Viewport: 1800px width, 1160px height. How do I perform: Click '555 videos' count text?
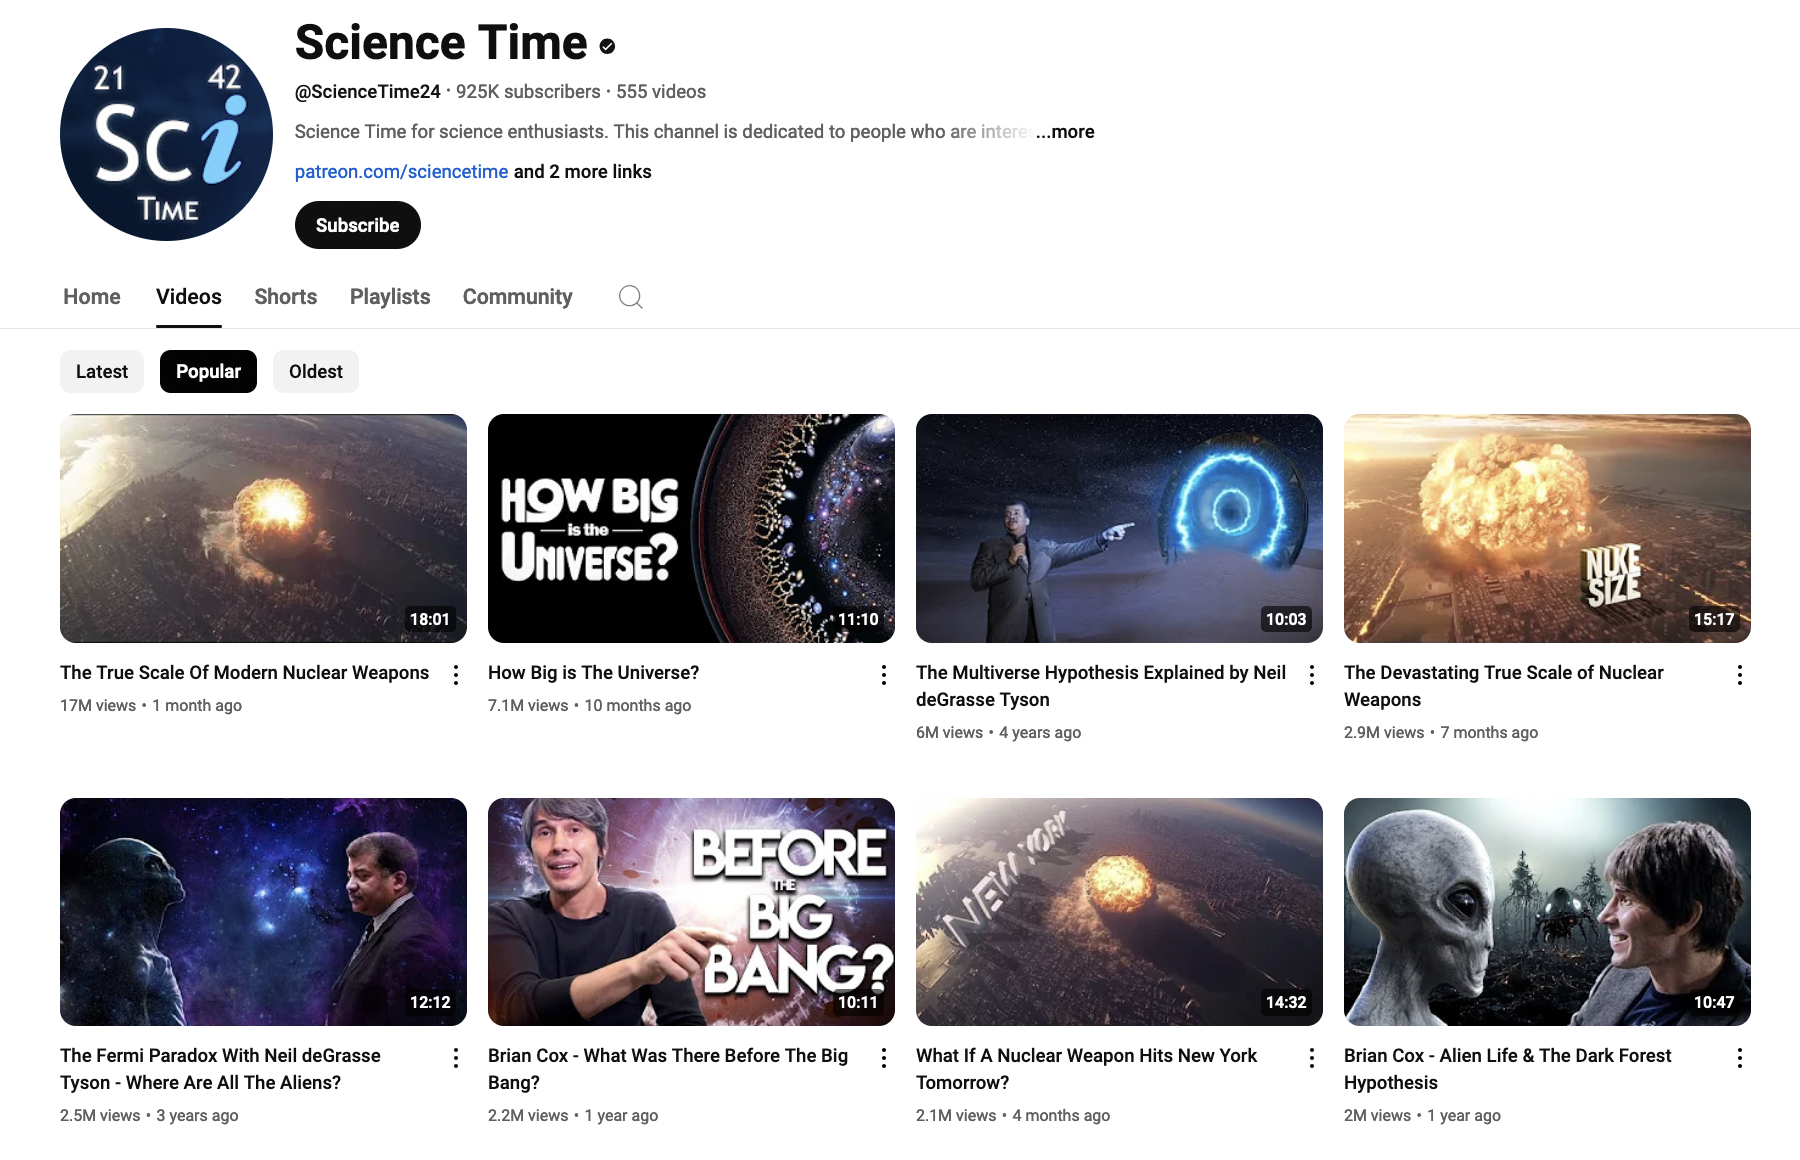661,92
